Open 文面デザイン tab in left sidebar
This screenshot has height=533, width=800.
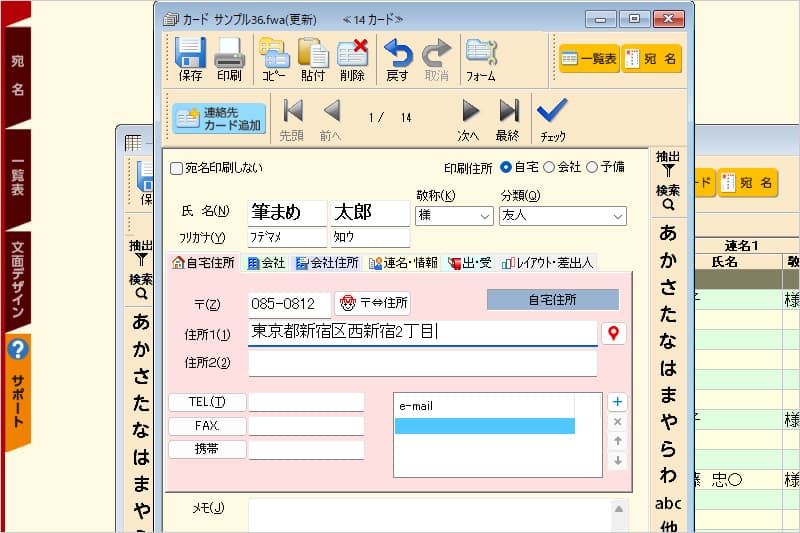(17, 281)
